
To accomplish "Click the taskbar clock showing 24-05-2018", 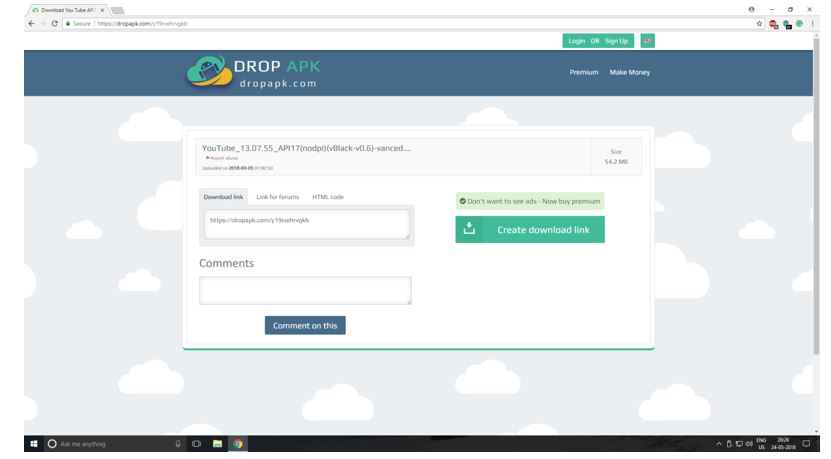I will click(x=783, y=444).
